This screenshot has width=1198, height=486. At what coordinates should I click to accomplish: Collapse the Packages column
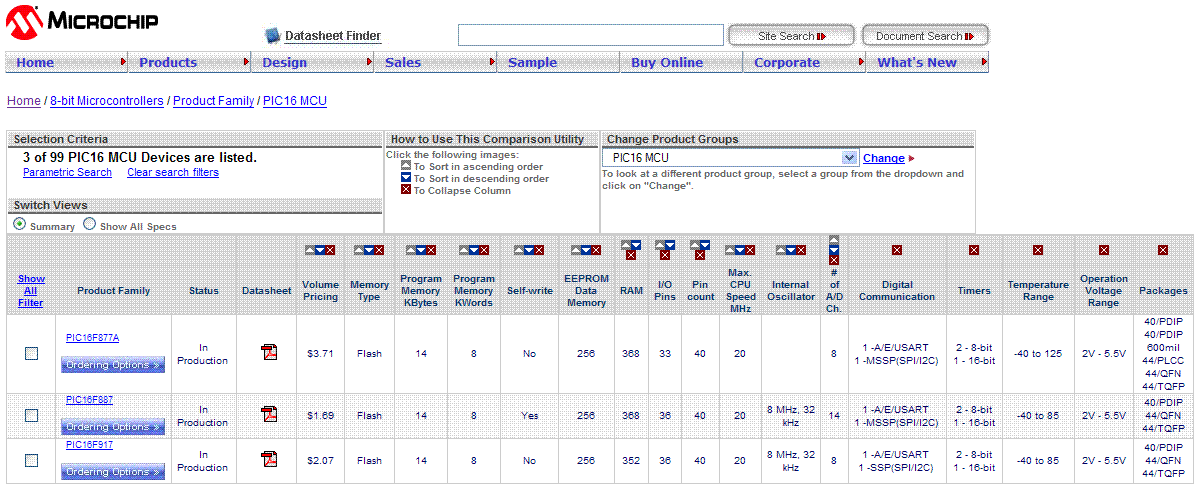point(1163,250)
